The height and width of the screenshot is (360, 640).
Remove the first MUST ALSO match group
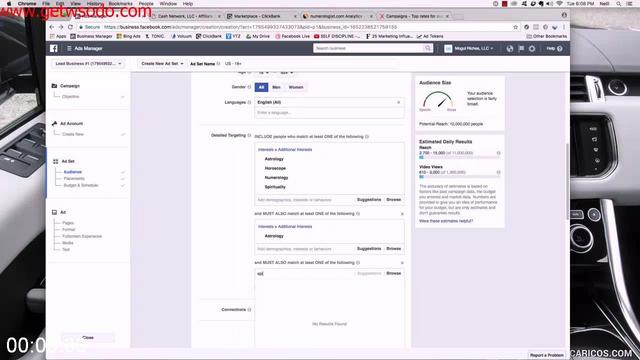point(402,214)
